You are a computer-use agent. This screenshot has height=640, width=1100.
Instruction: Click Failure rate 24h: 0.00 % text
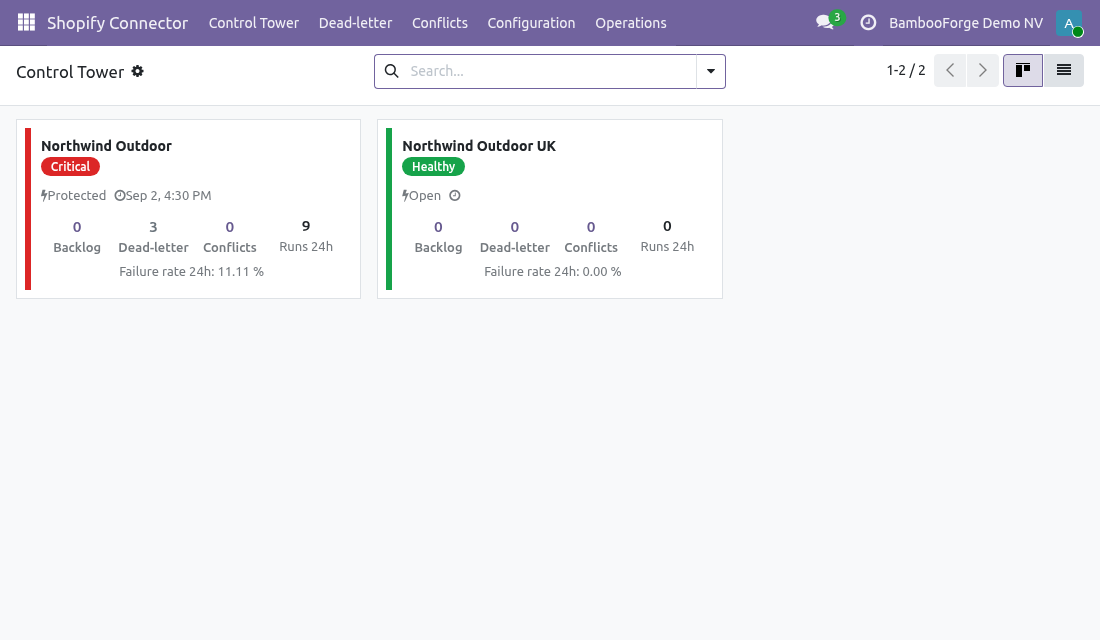(x=553, y=272)
